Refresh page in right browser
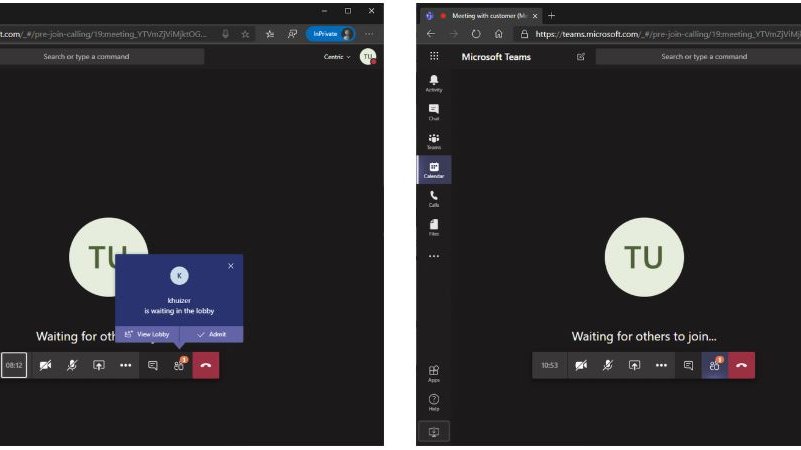Screen dimensions: 801x450 pyautogui.click(x=476, y=34)
